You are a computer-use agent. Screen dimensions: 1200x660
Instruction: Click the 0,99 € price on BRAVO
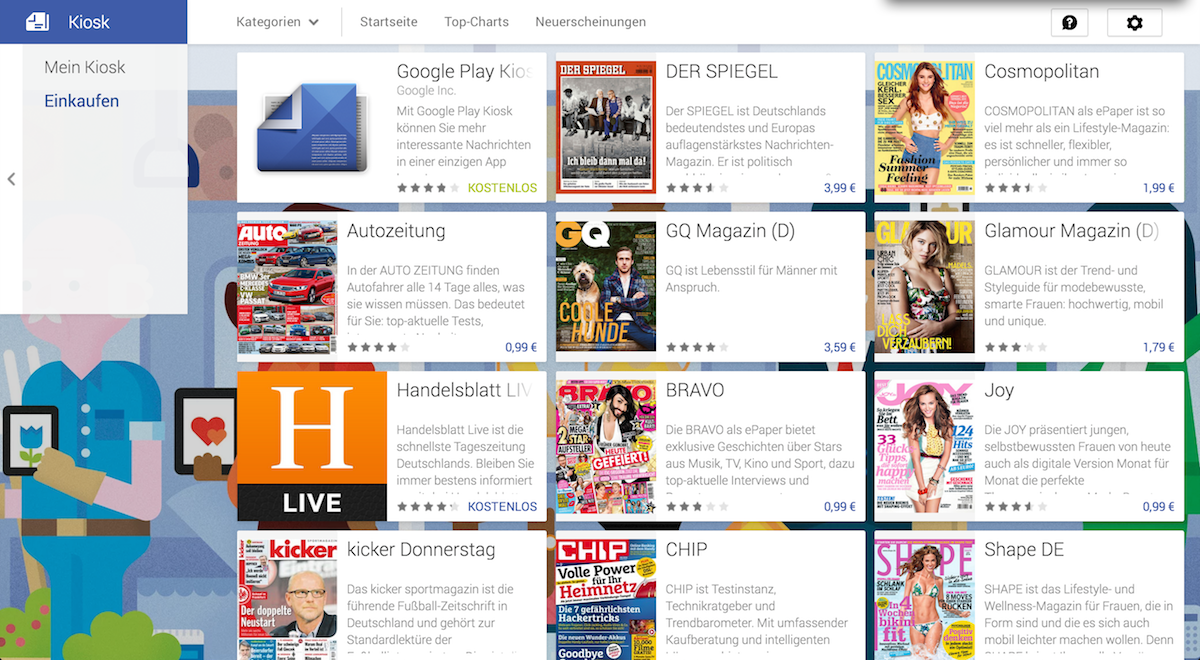pos(840,506)
